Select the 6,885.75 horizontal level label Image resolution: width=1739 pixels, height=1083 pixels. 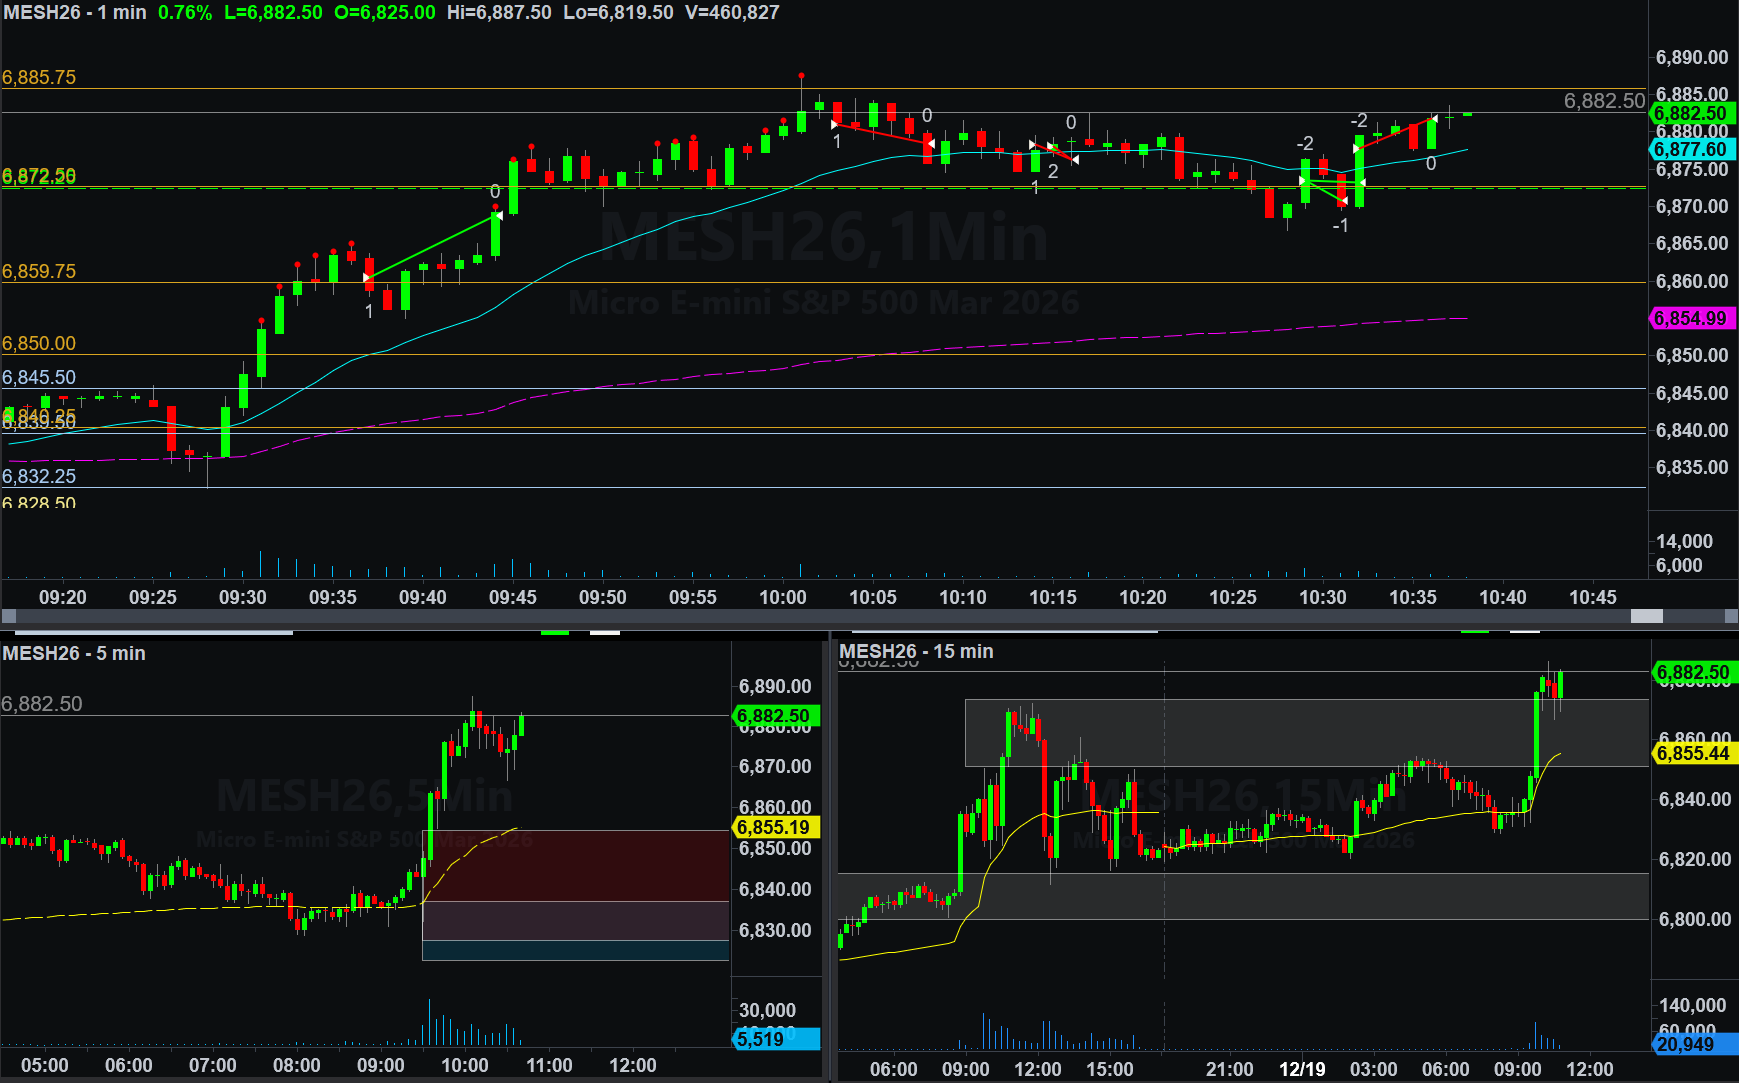pos(39,78)
